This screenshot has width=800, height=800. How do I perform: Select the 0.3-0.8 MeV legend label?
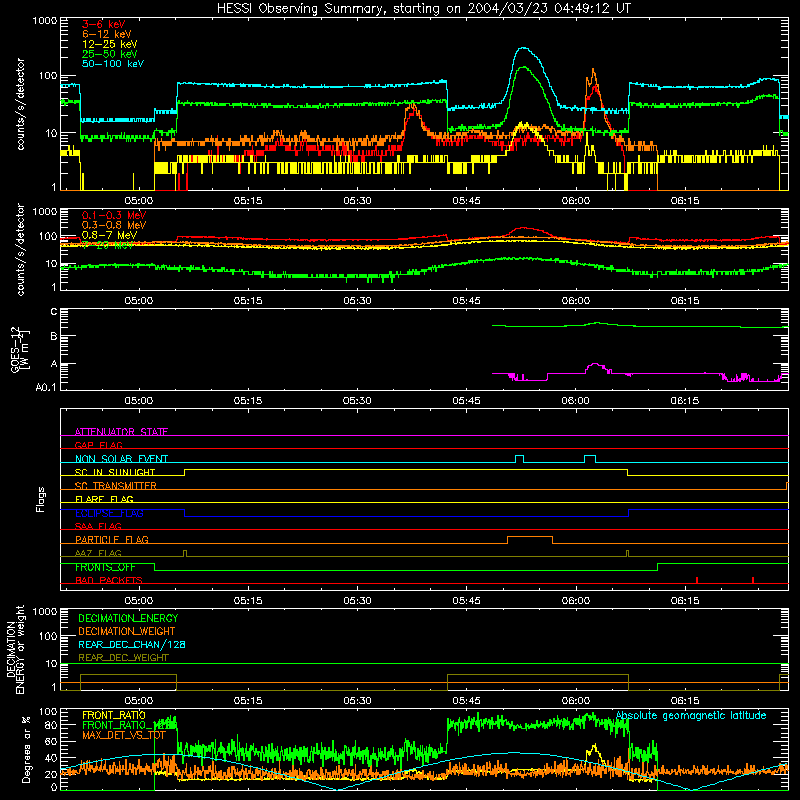pyautogui.click(x=114, y=225)
